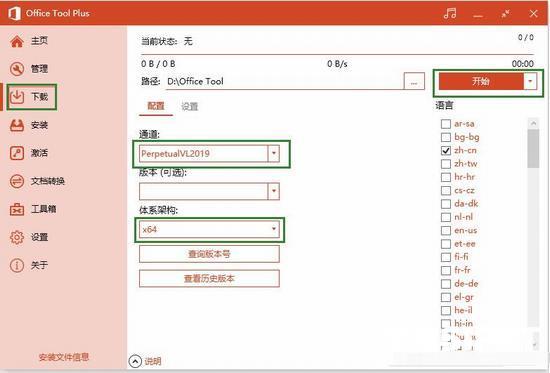
Task: Expand the arrow next to 开始 button
Action: pyautogui.click(x=530, y=81)
